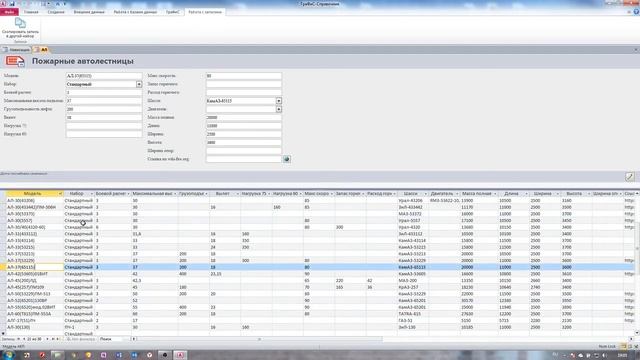The image size is (640, 360).
Task: Click the save icon in quick access toolbar
Action: click(x=12, y=4)
